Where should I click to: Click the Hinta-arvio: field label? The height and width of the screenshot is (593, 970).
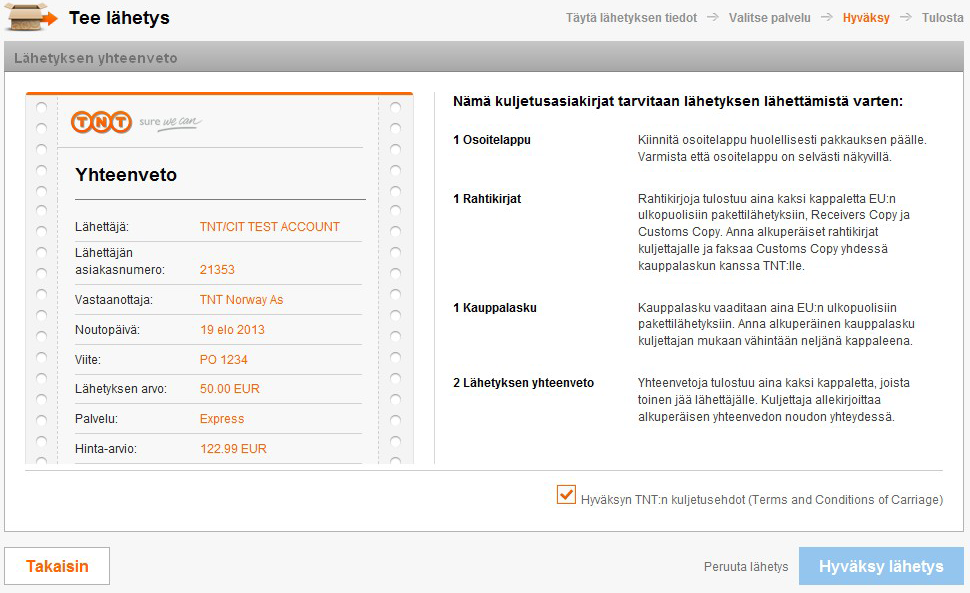[x=106, y=449]
